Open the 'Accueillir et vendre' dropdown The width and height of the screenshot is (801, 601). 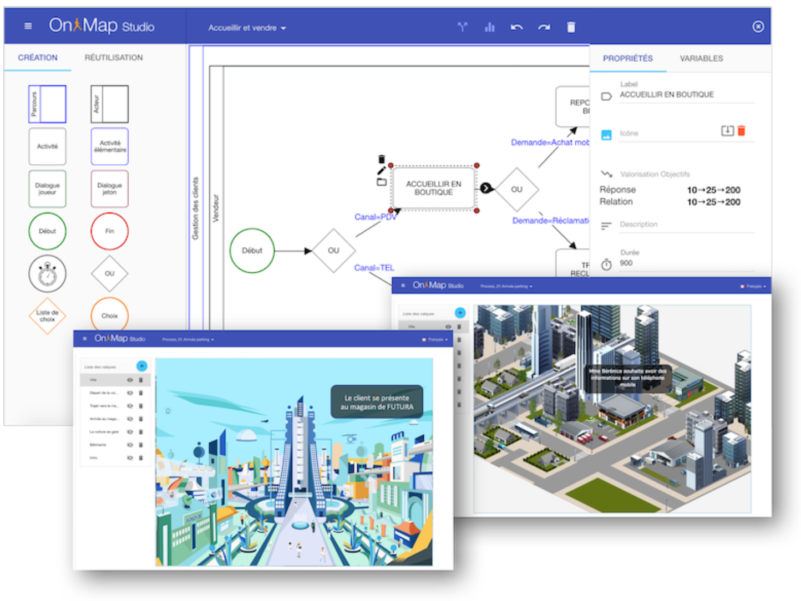247,28
